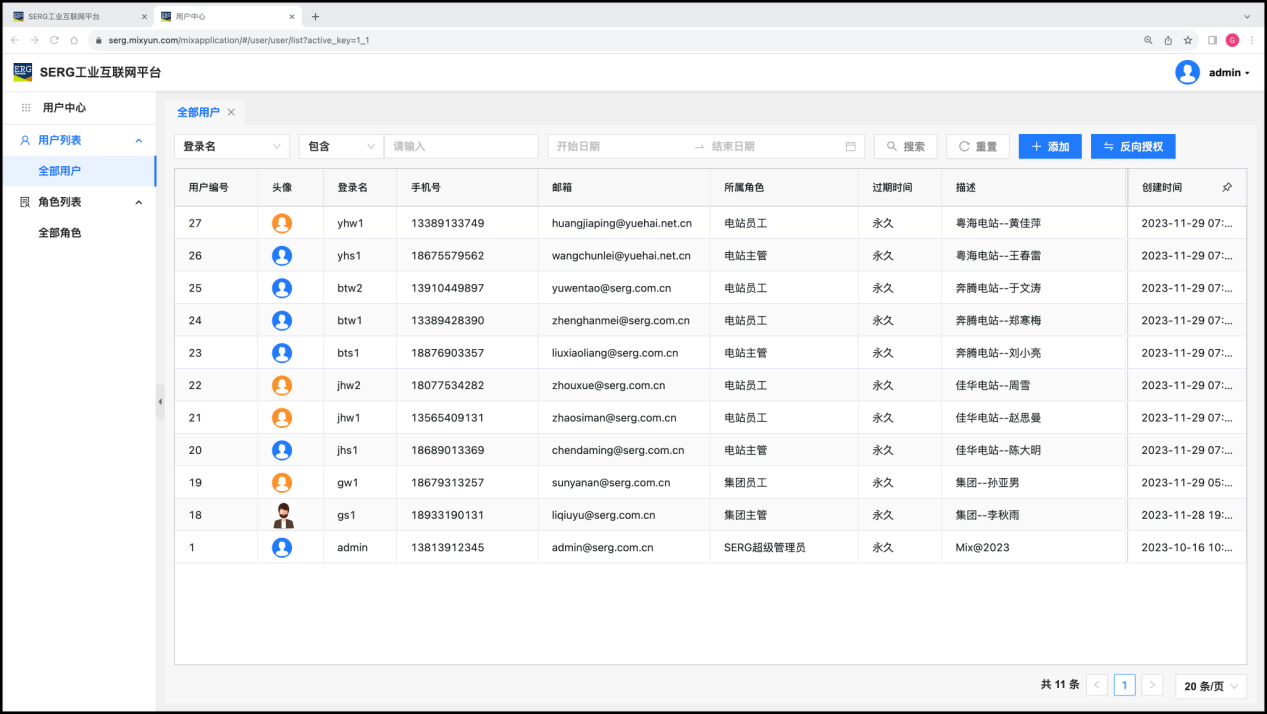The image size is (1267, 714).
Task: Click the 请输入 search text field
Action: [x=460, y=146]
